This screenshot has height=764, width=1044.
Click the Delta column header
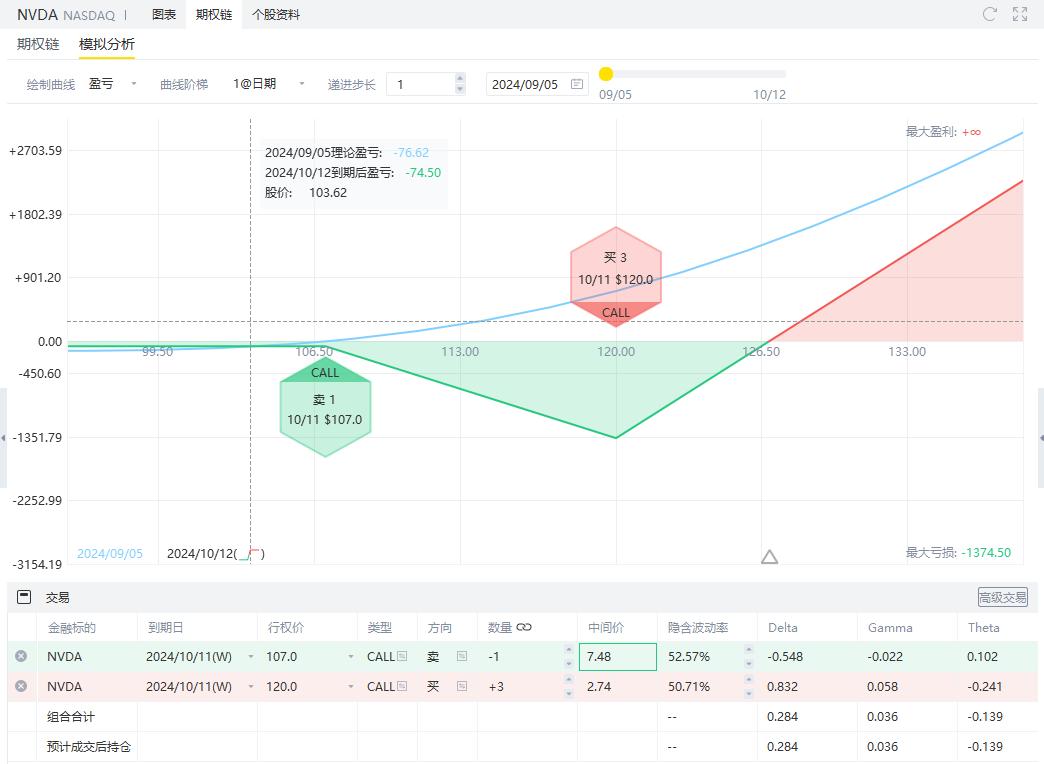pos(783,627)
